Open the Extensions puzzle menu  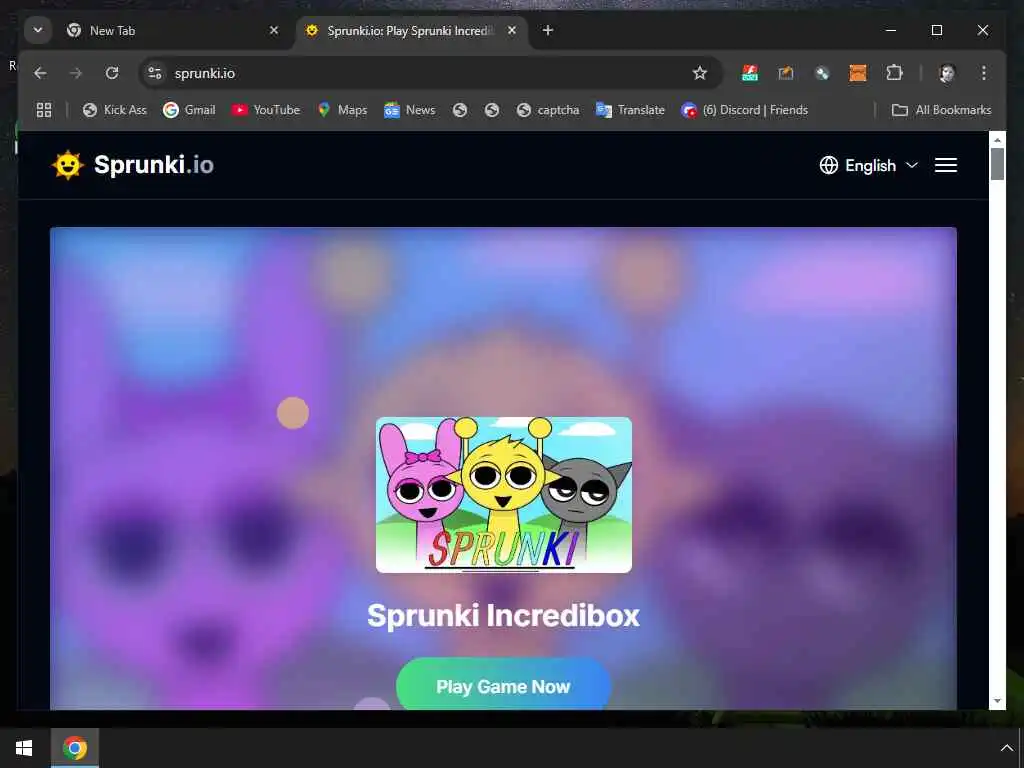(894, 73)
